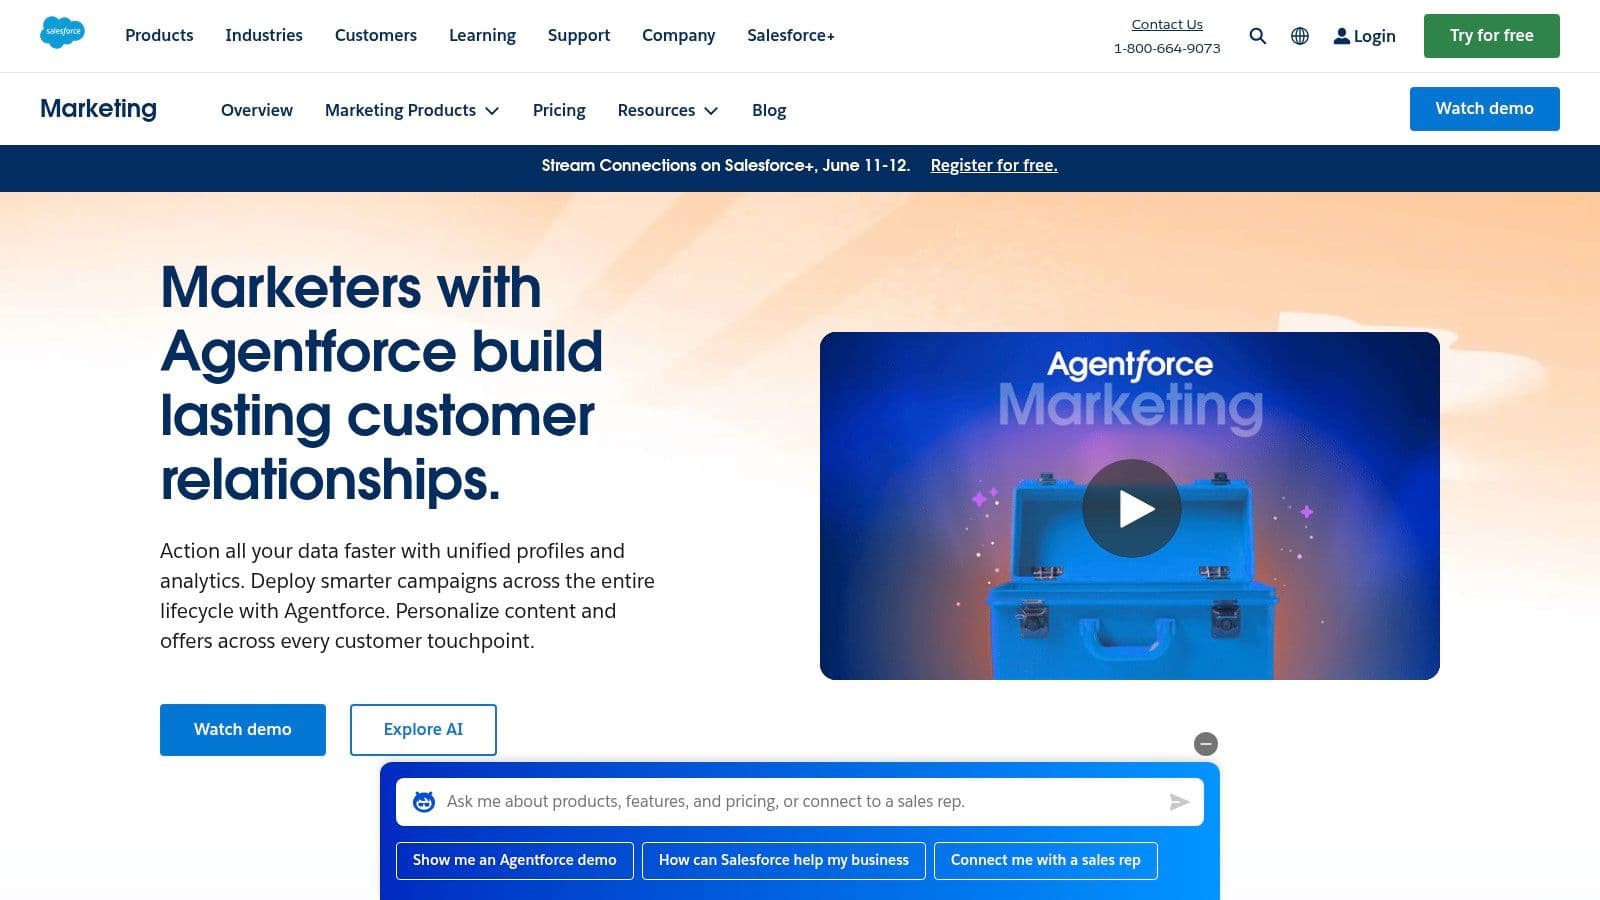Click the Register for free link
The width and height of the screenshot is (1600, 900).
(994, 166)
